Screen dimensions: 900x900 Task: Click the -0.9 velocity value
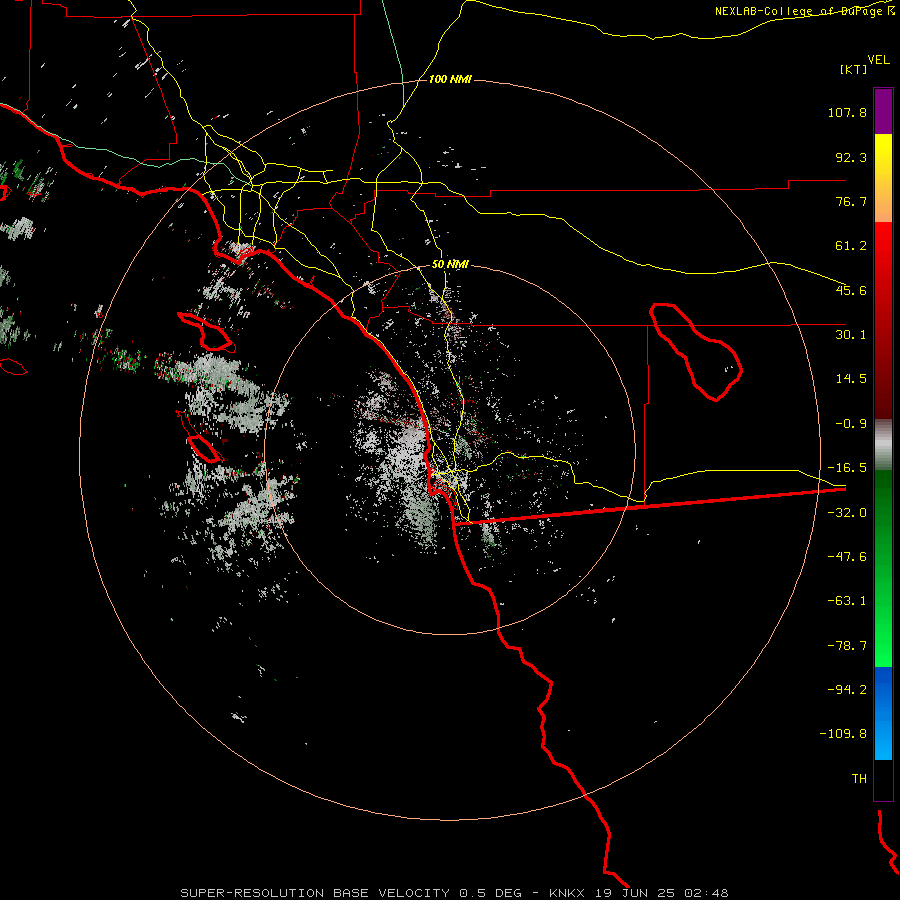(851, 424)
